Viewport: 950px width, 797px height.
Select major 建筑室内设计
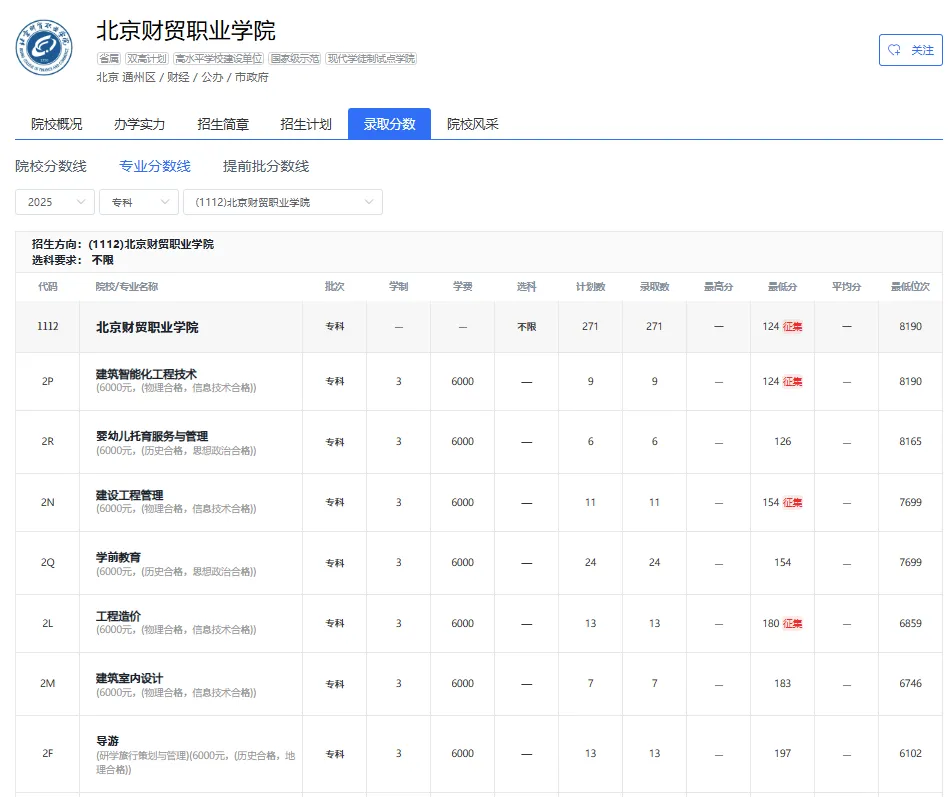pos(129,678)
